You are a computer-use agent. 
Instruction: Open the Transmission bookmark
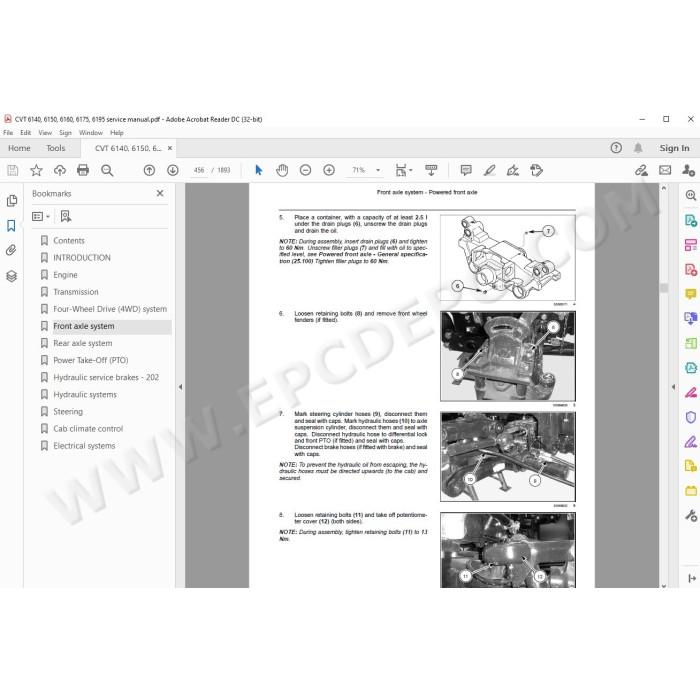click(76, 292)
